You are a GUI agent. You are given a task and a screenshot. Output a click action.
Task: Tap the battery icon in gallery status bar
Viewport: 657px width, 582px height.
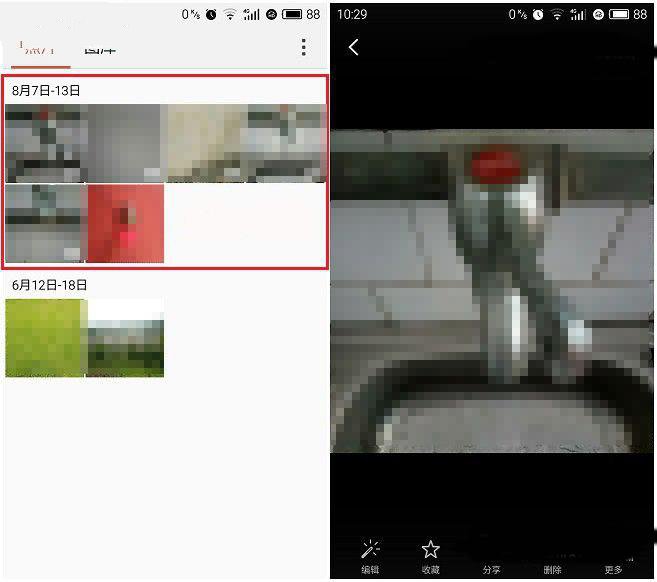(x=292, y=14)
